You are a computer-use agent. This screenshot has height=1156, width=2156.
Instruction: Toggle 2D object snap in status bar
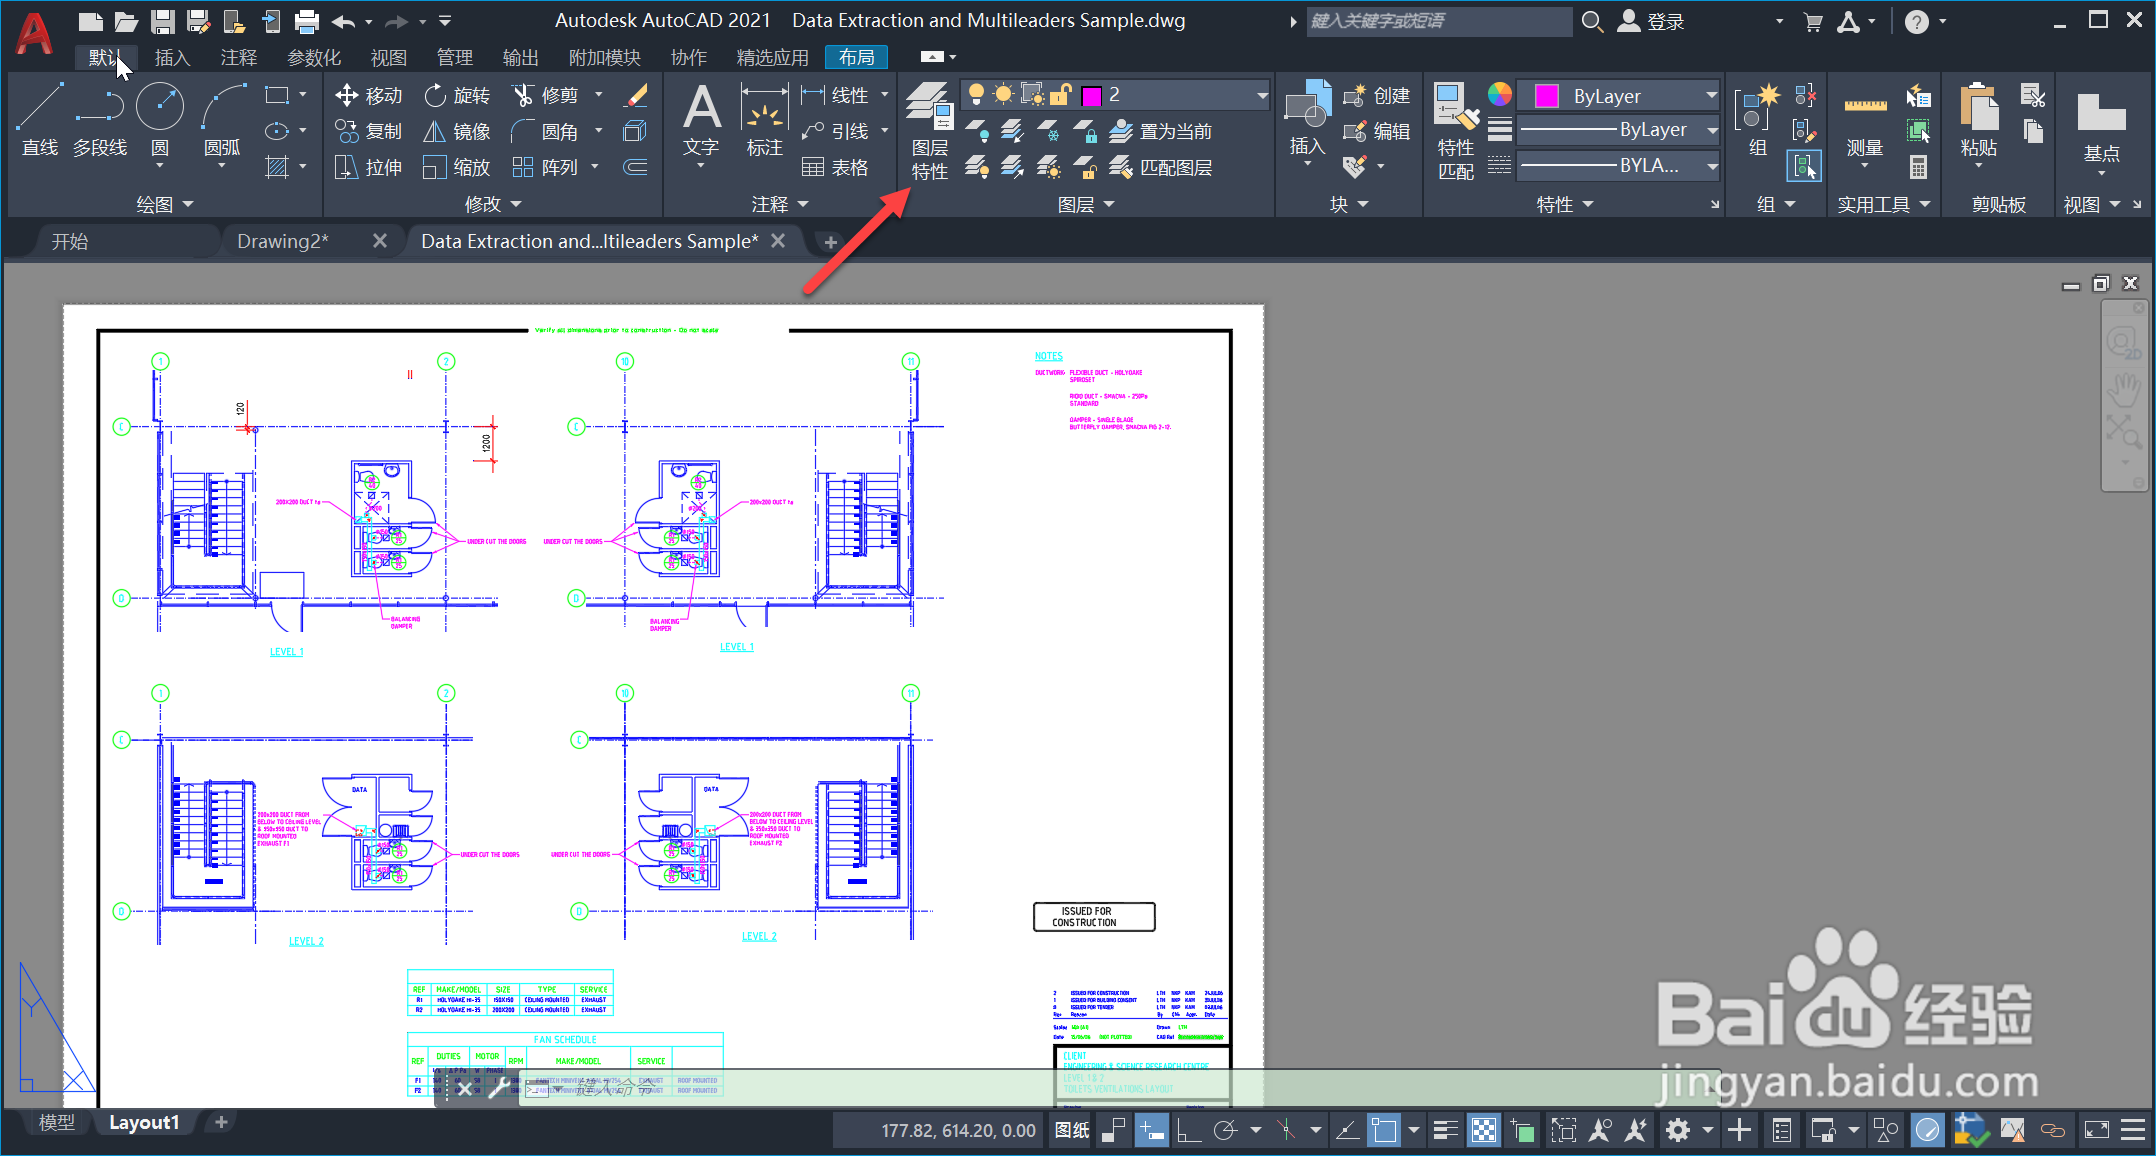coord(1384,1130)
